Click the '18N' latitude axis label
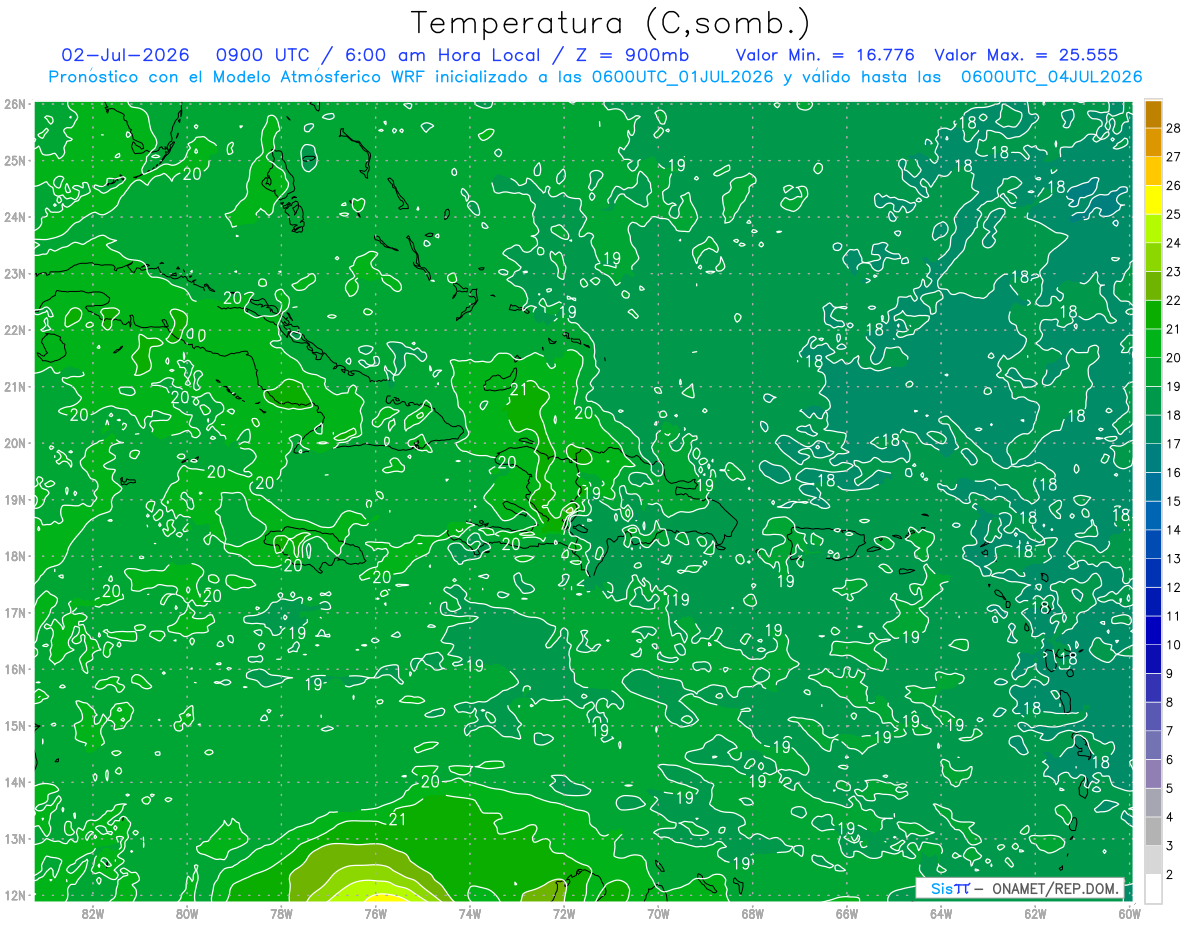 (x=15, y=556)
